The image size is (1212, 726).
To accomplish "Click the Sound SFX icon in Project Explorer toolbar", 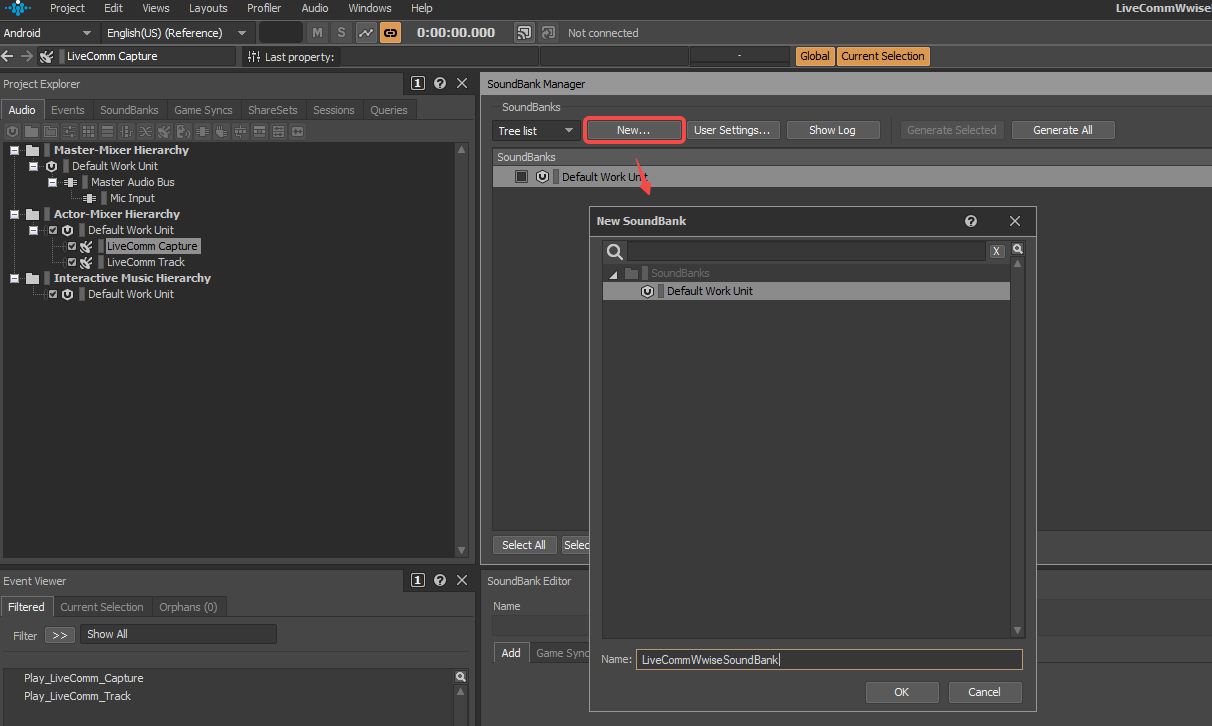I will 165,131.
